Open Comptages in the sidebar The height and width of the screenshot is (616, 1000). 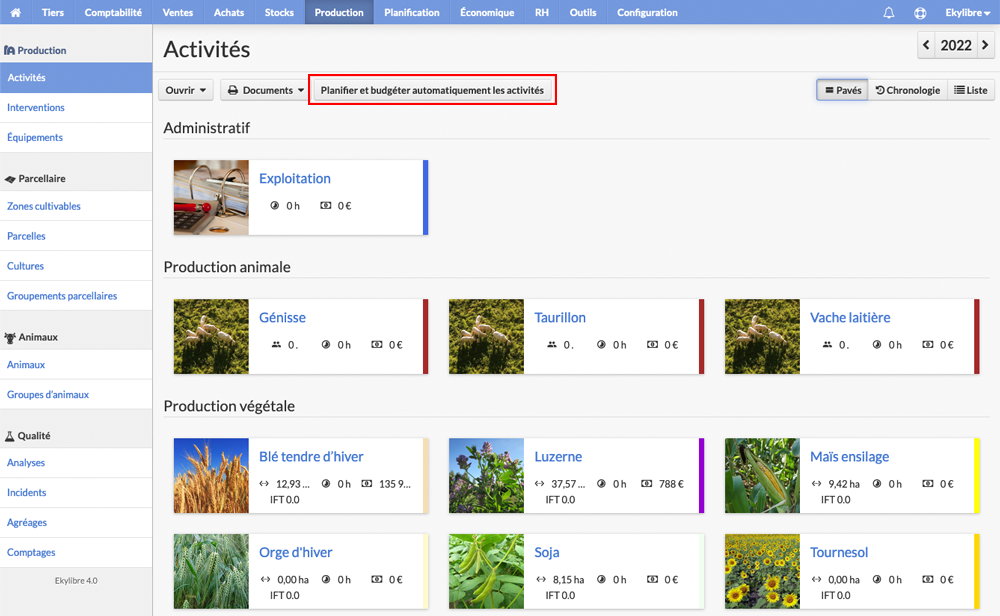pos(76,552)
